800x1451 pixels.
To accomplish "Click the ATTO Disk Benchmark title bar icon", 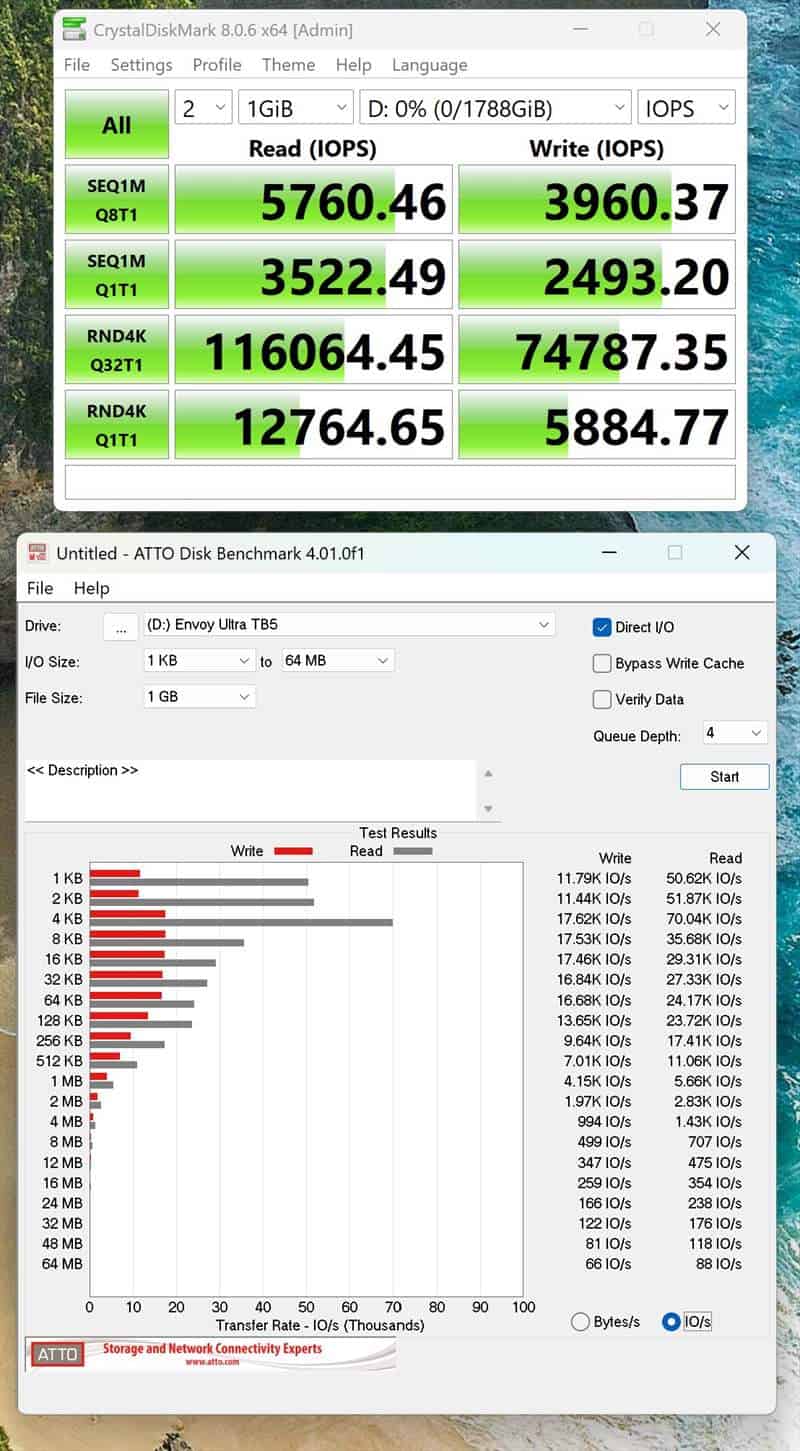I will tap(38, 553).
